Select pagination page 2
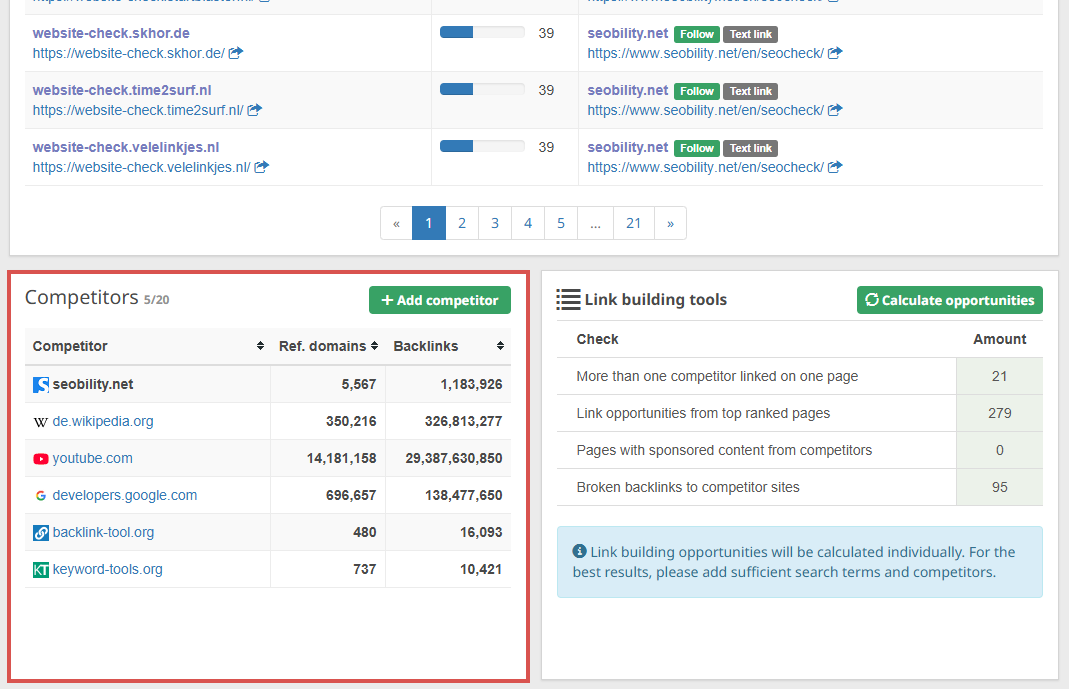 (x=462, y=224)
